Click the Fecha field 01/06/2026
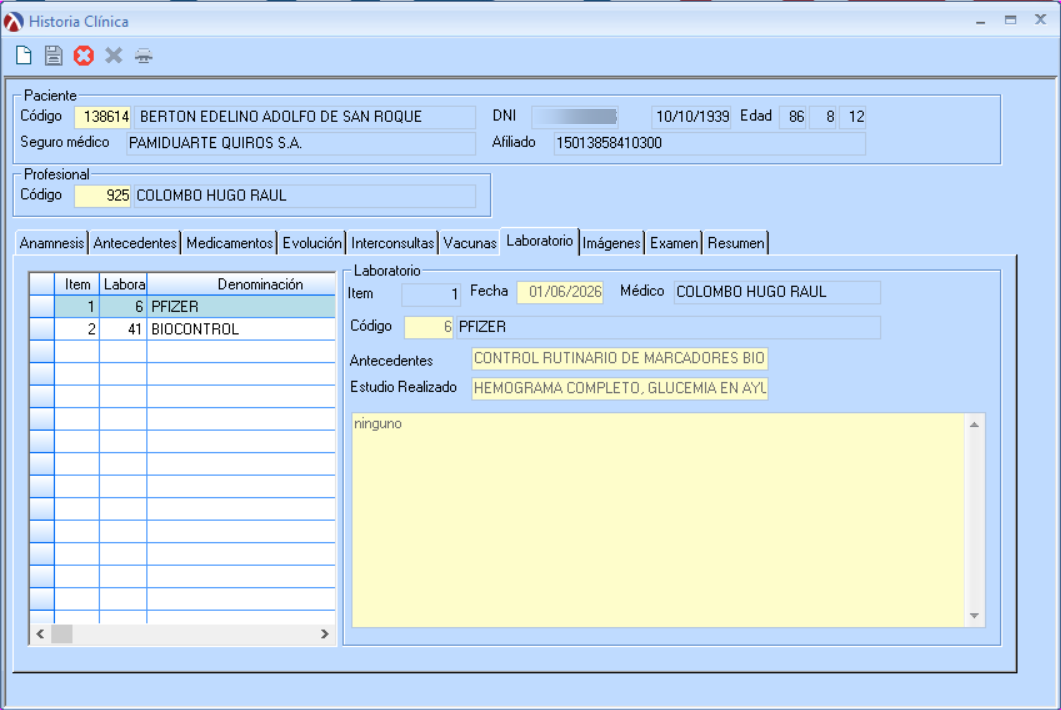The height and width of the screenshot is (710, 1061). (560, 292)
